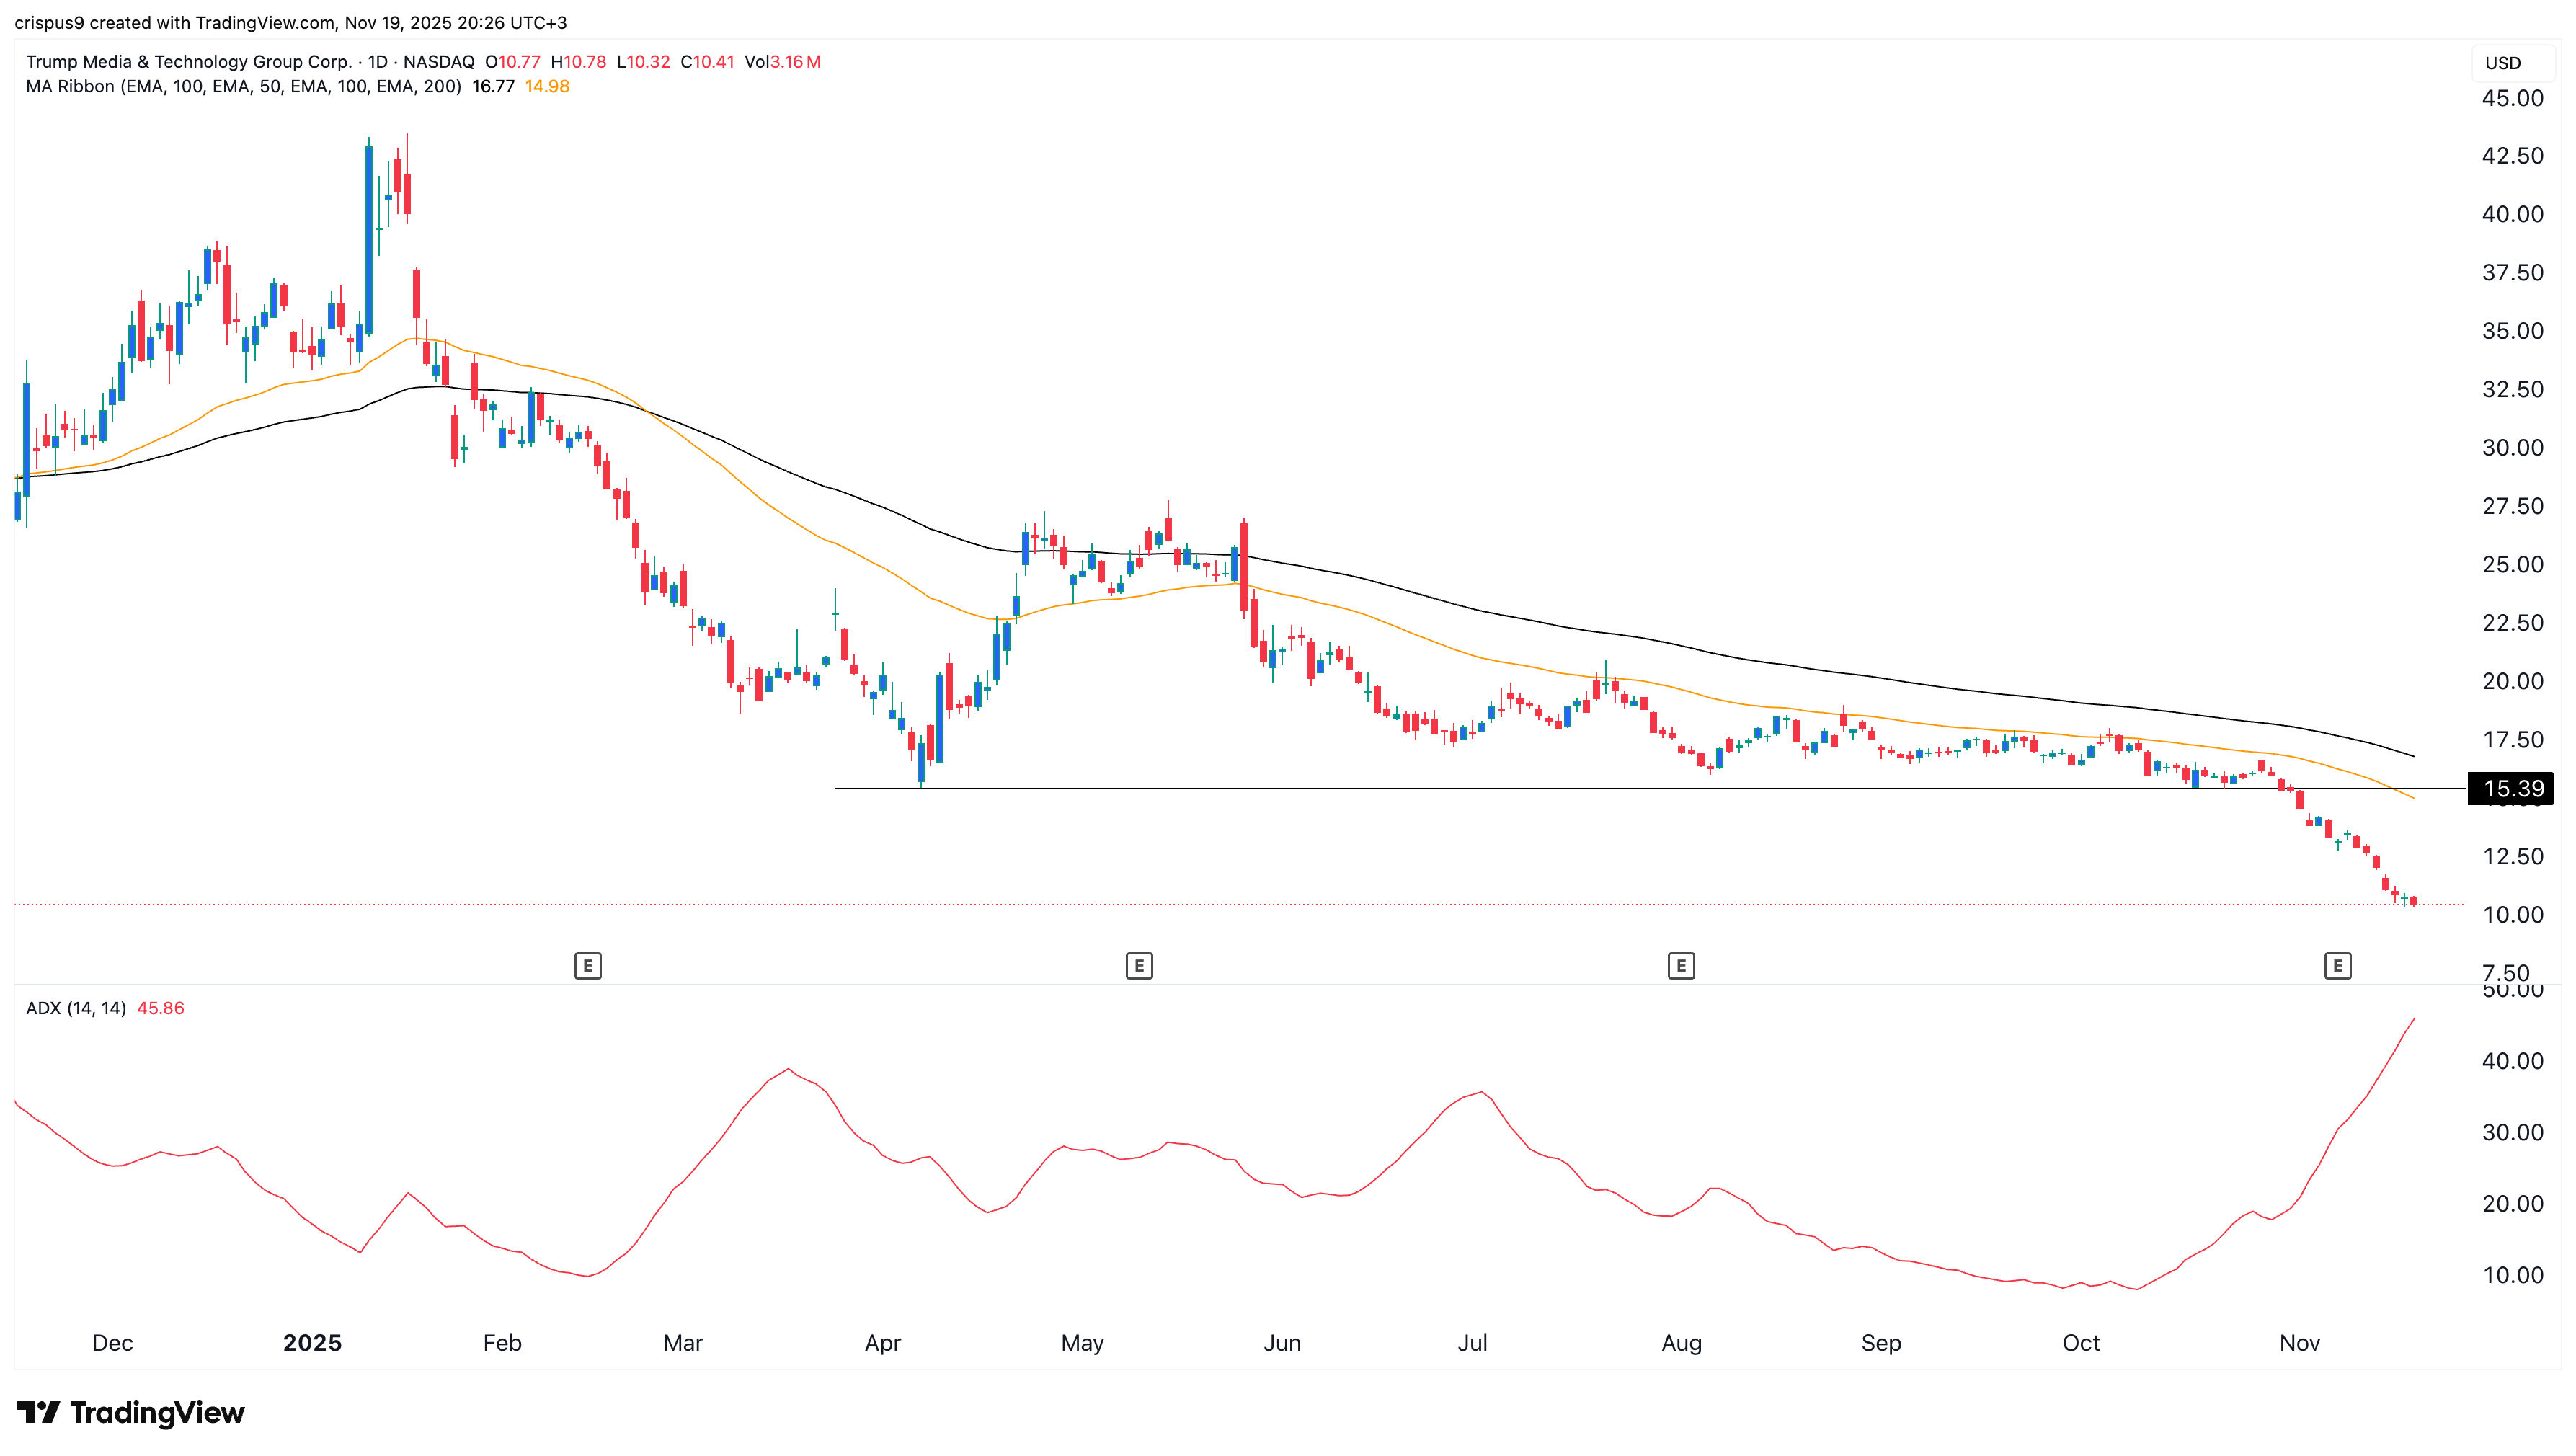Click the November earnings E marker
The height and width of the screenshot is (1456, 2576).
(x=2337, y=965)
